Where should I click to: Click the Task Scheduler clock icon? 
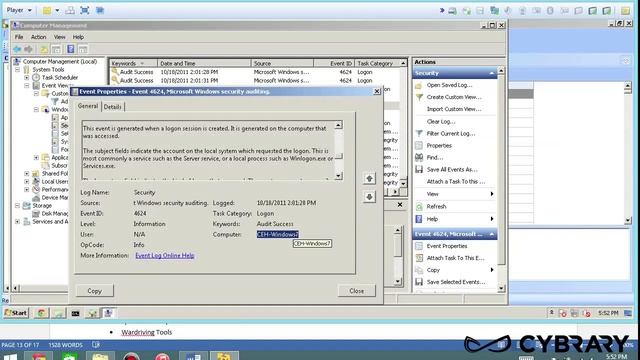point(36,77)
